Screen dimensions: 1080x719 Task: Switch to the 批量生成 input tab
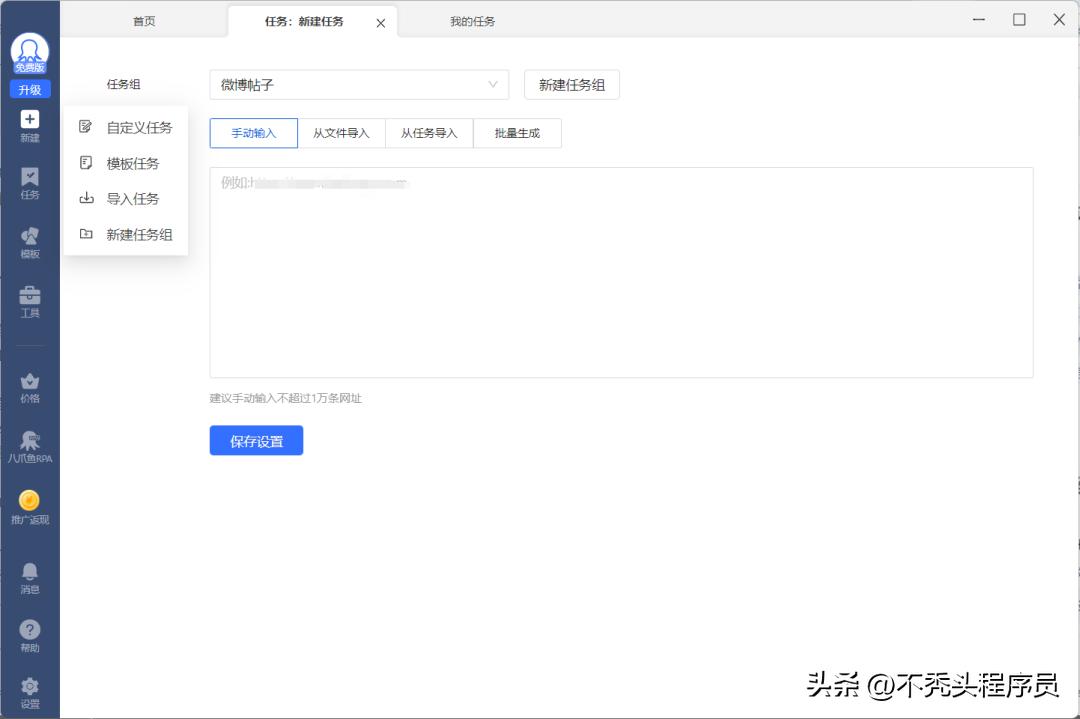point(517,133)
